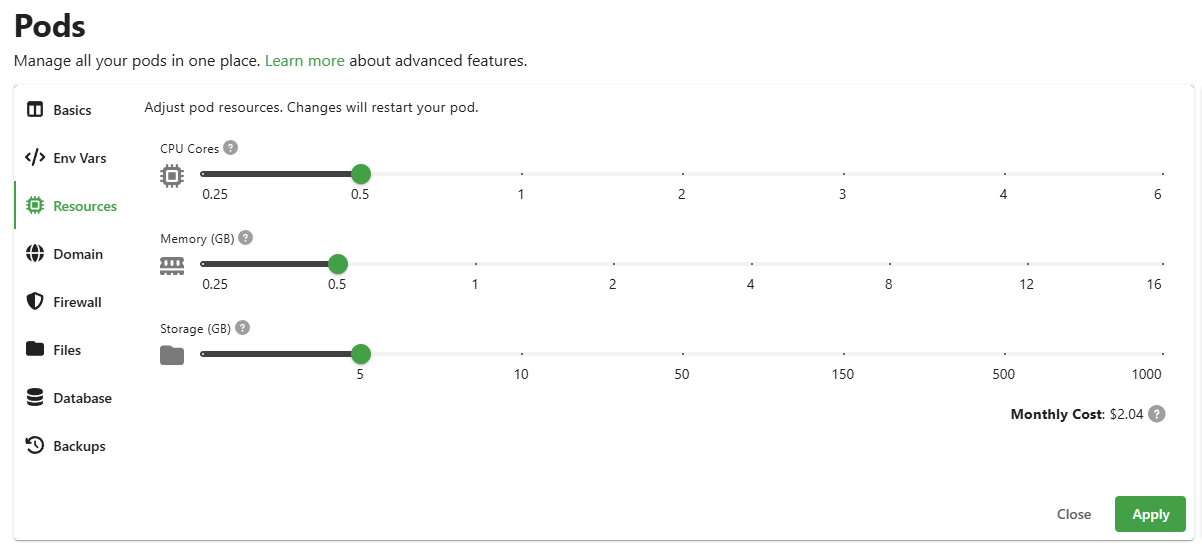The width and height of the screenshot is (1202, 559).
Task: Click the storage folder icon beside slider
Action: tap(172, 355)
